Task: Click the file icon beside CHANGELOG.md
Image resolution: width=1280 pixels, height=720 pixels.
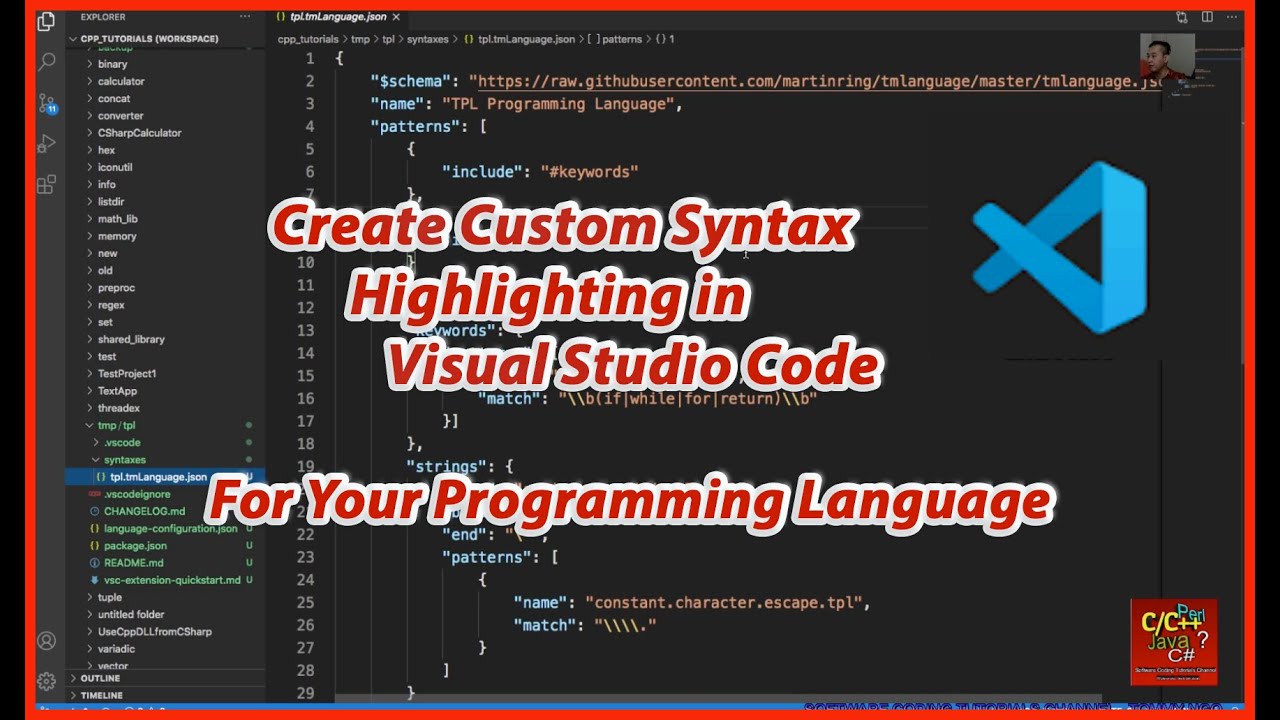Action: [95, 511]
